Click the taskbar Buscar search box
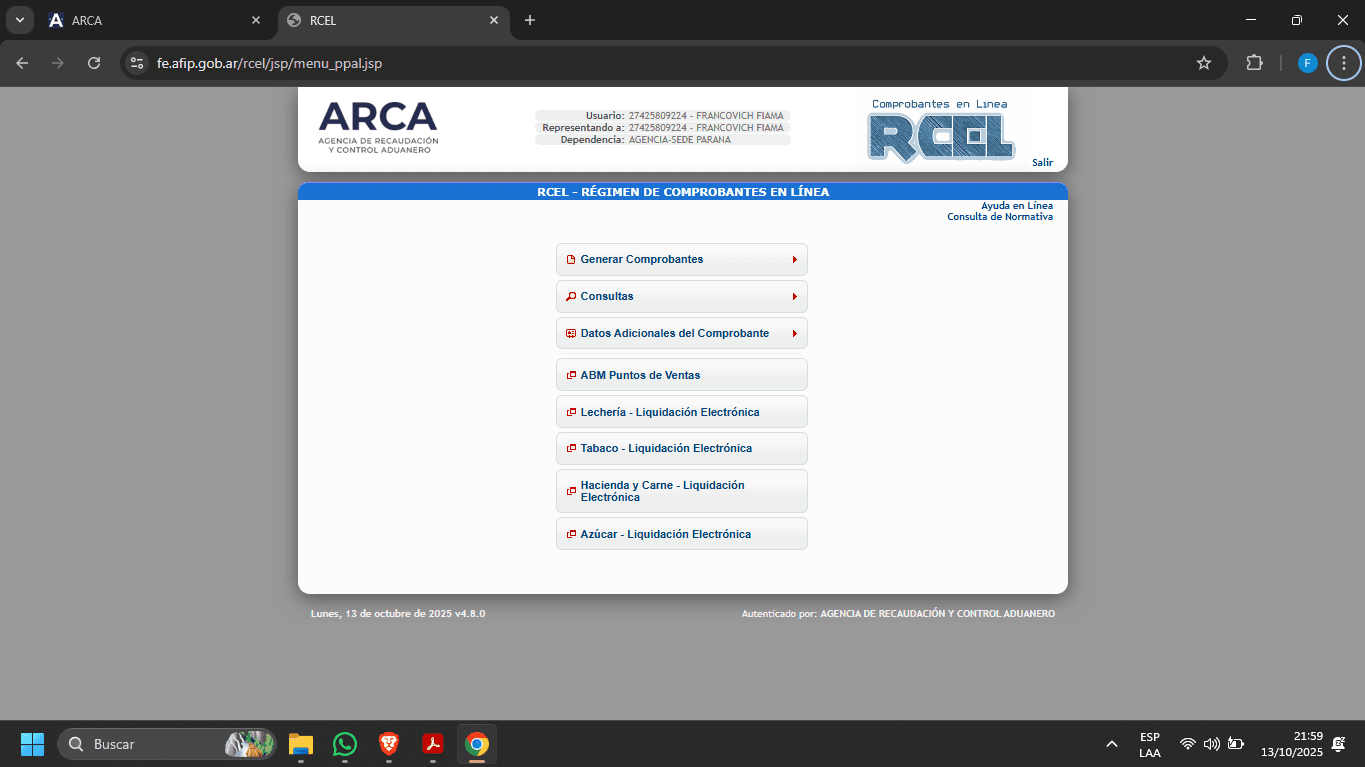The height and width of the screenshot is (767, 1365). 167,744
